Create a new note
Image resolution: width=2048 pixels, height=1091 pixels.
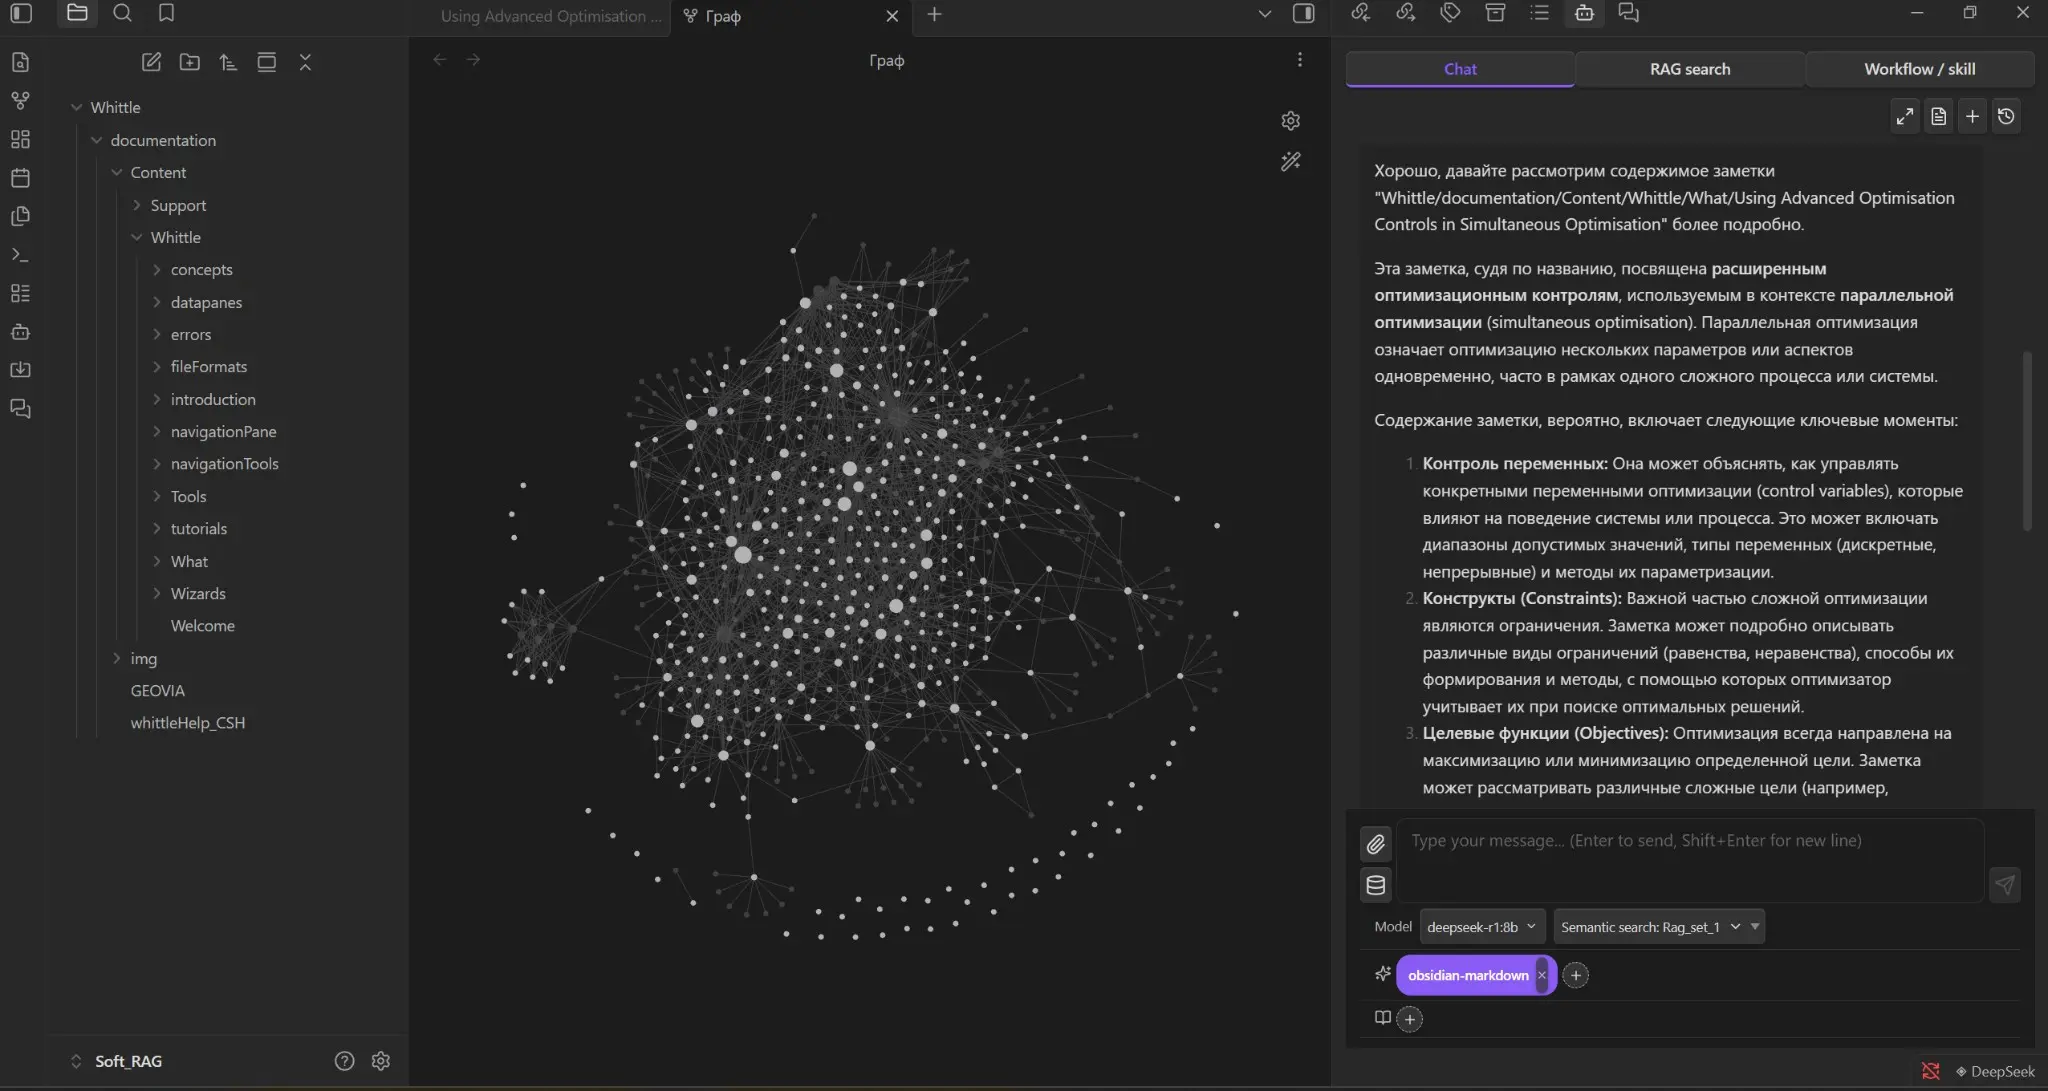(x=151, y=62)
